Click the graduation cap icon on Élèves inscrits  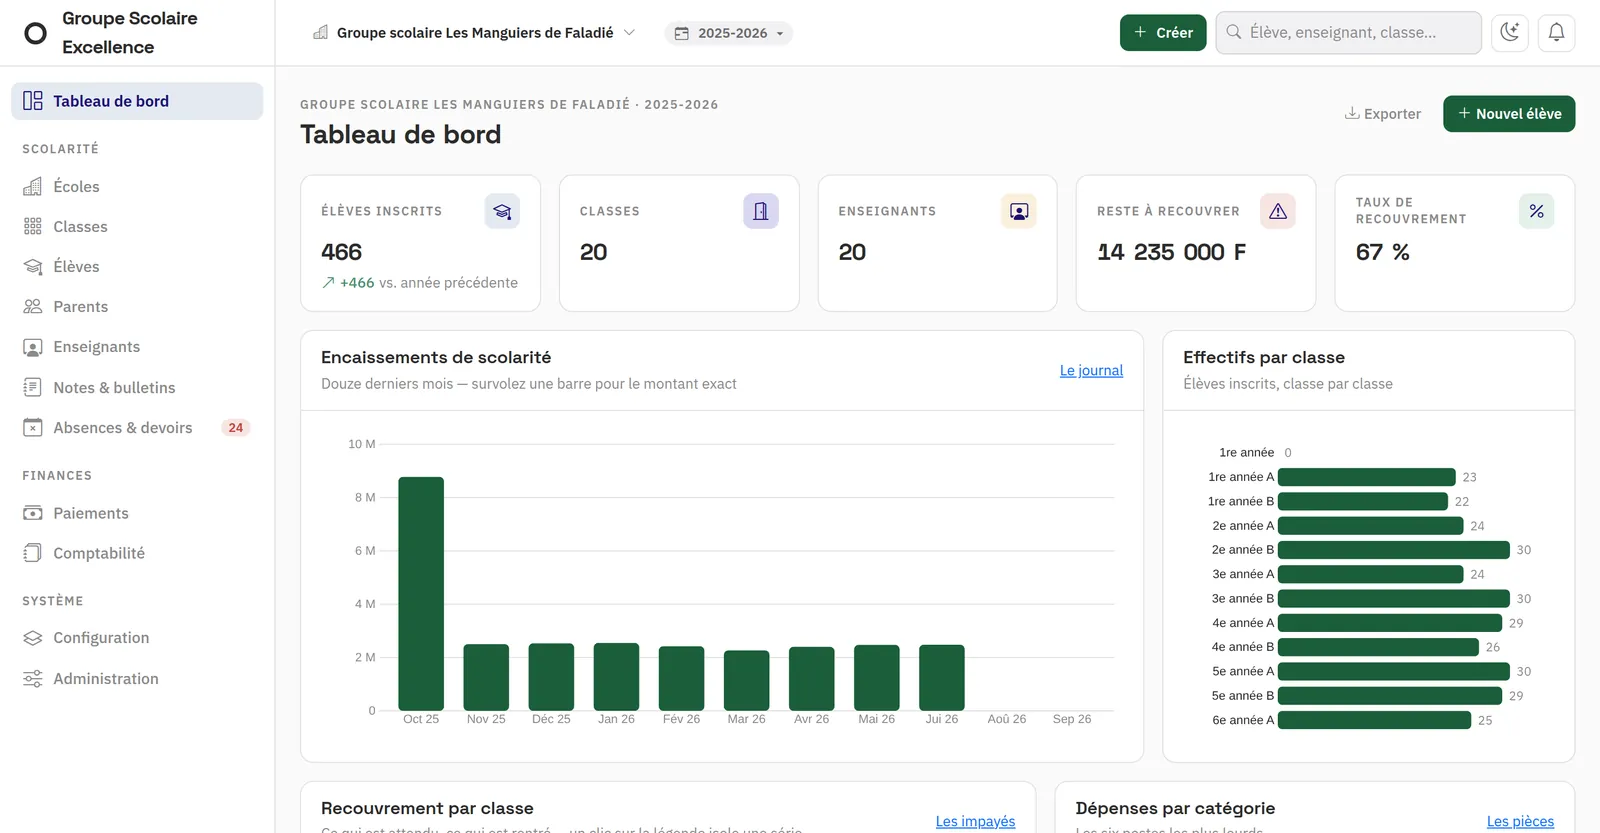pos(502,211)
